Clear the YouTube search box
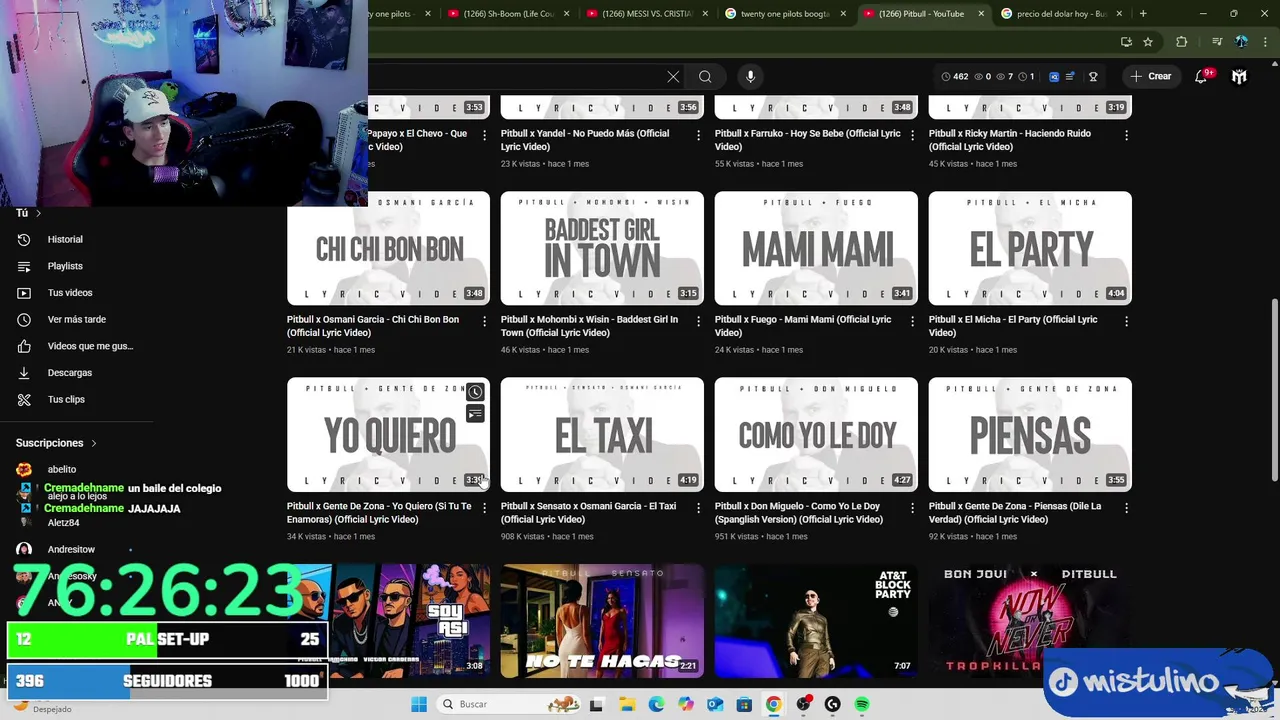1280x720 pixels. 673,76
